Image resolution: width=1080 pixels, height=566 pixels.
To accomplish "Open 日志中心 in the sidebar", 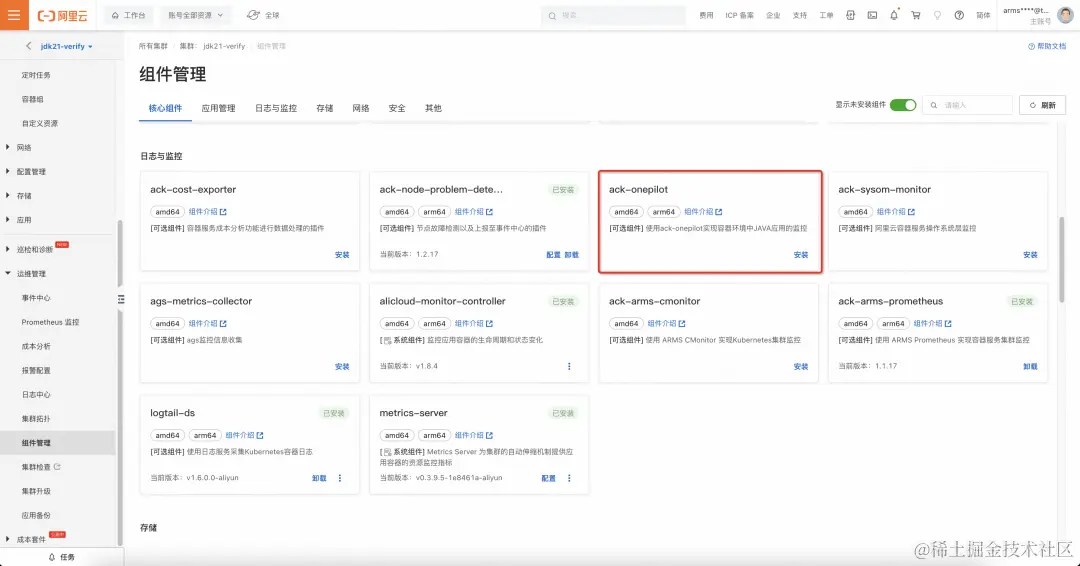I will tap(36, 395).
